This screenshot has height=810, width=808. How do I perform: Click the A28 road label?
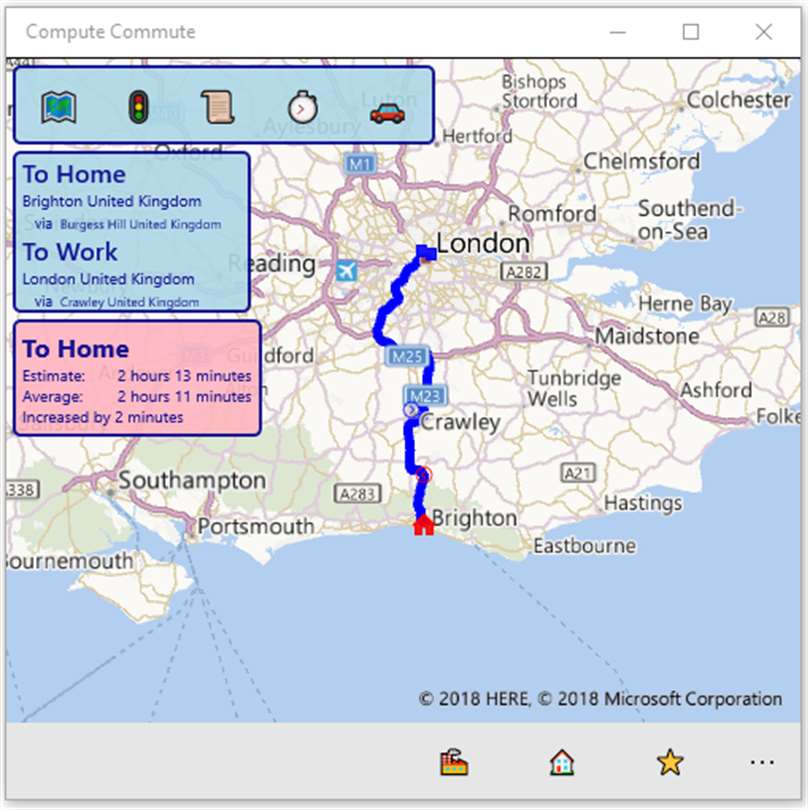[x=772, y=317]
